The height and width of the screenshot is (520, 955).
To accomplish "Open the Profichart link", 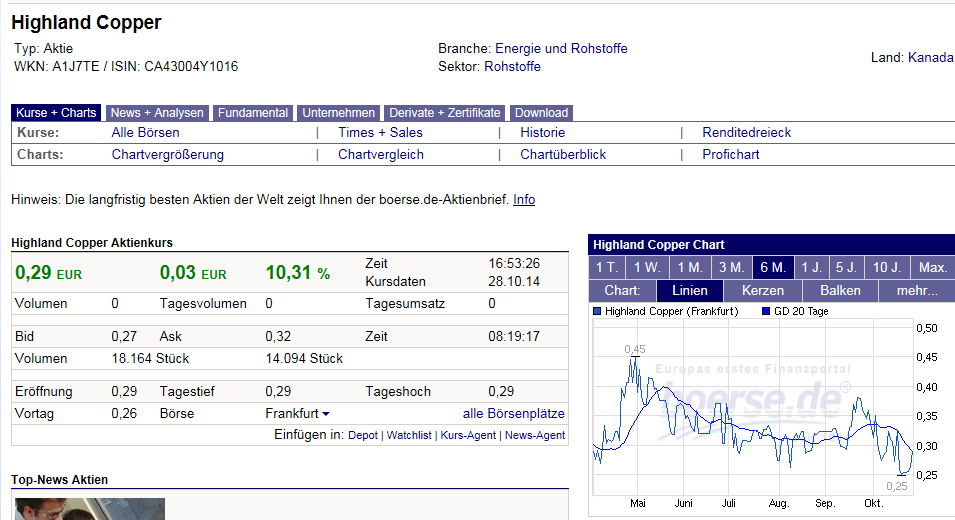I will (x=731, y=155).
